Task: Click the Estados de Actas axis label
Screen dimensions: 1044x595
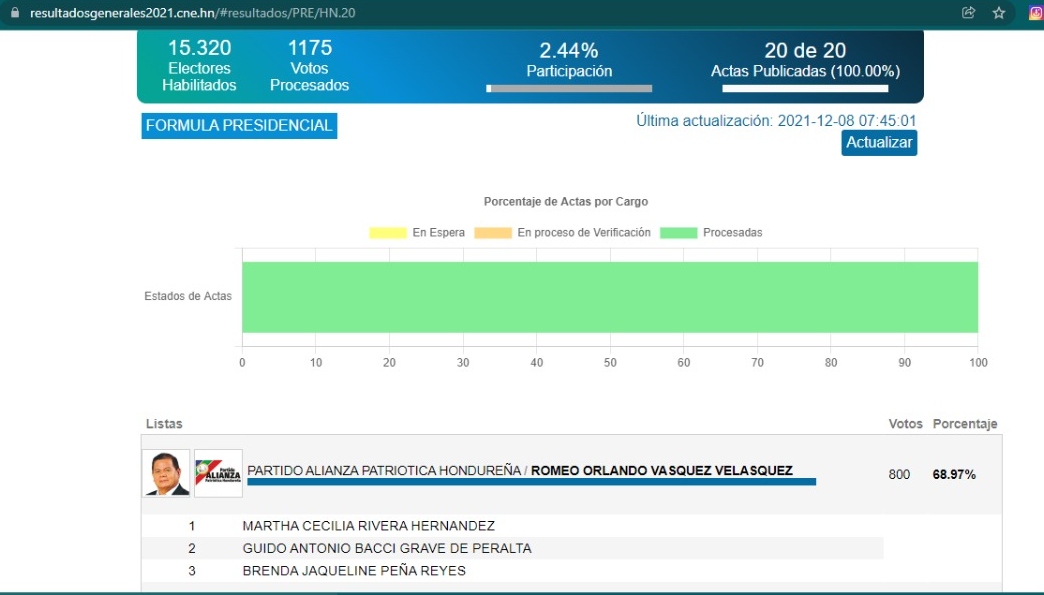Action: (188, 296)
